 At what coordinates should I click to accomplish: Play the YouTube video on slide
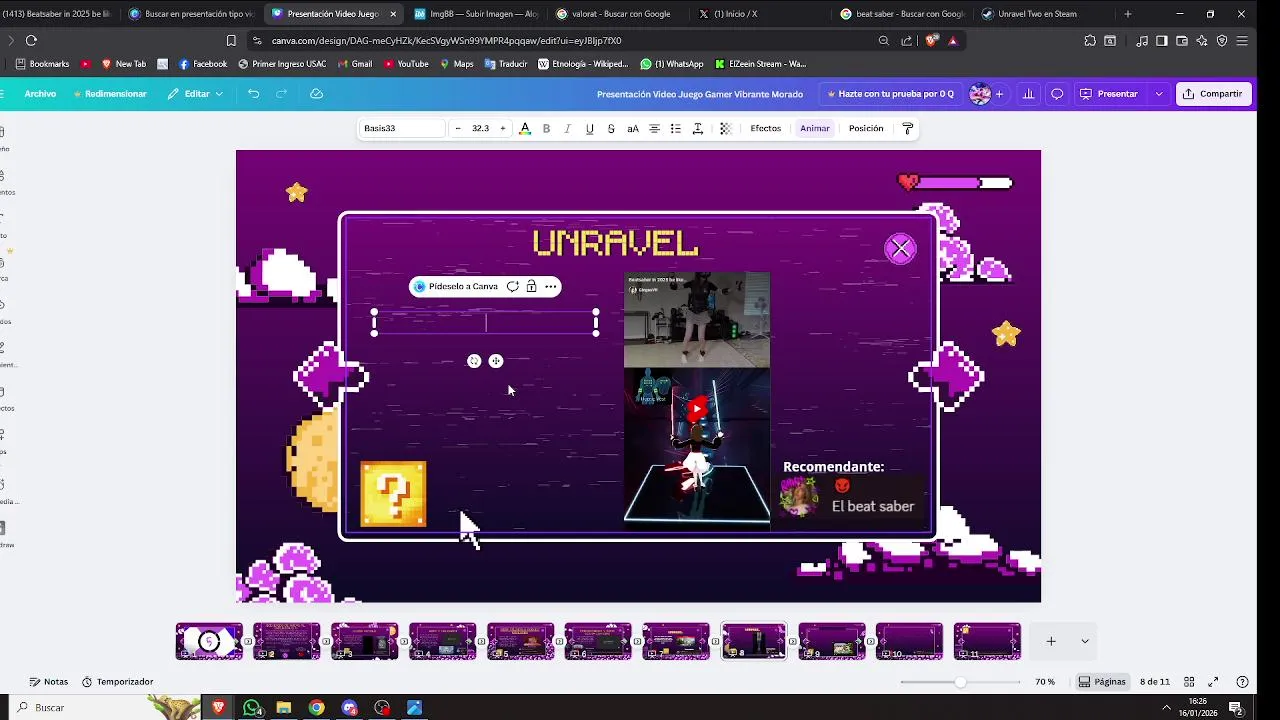pos(697,408)
